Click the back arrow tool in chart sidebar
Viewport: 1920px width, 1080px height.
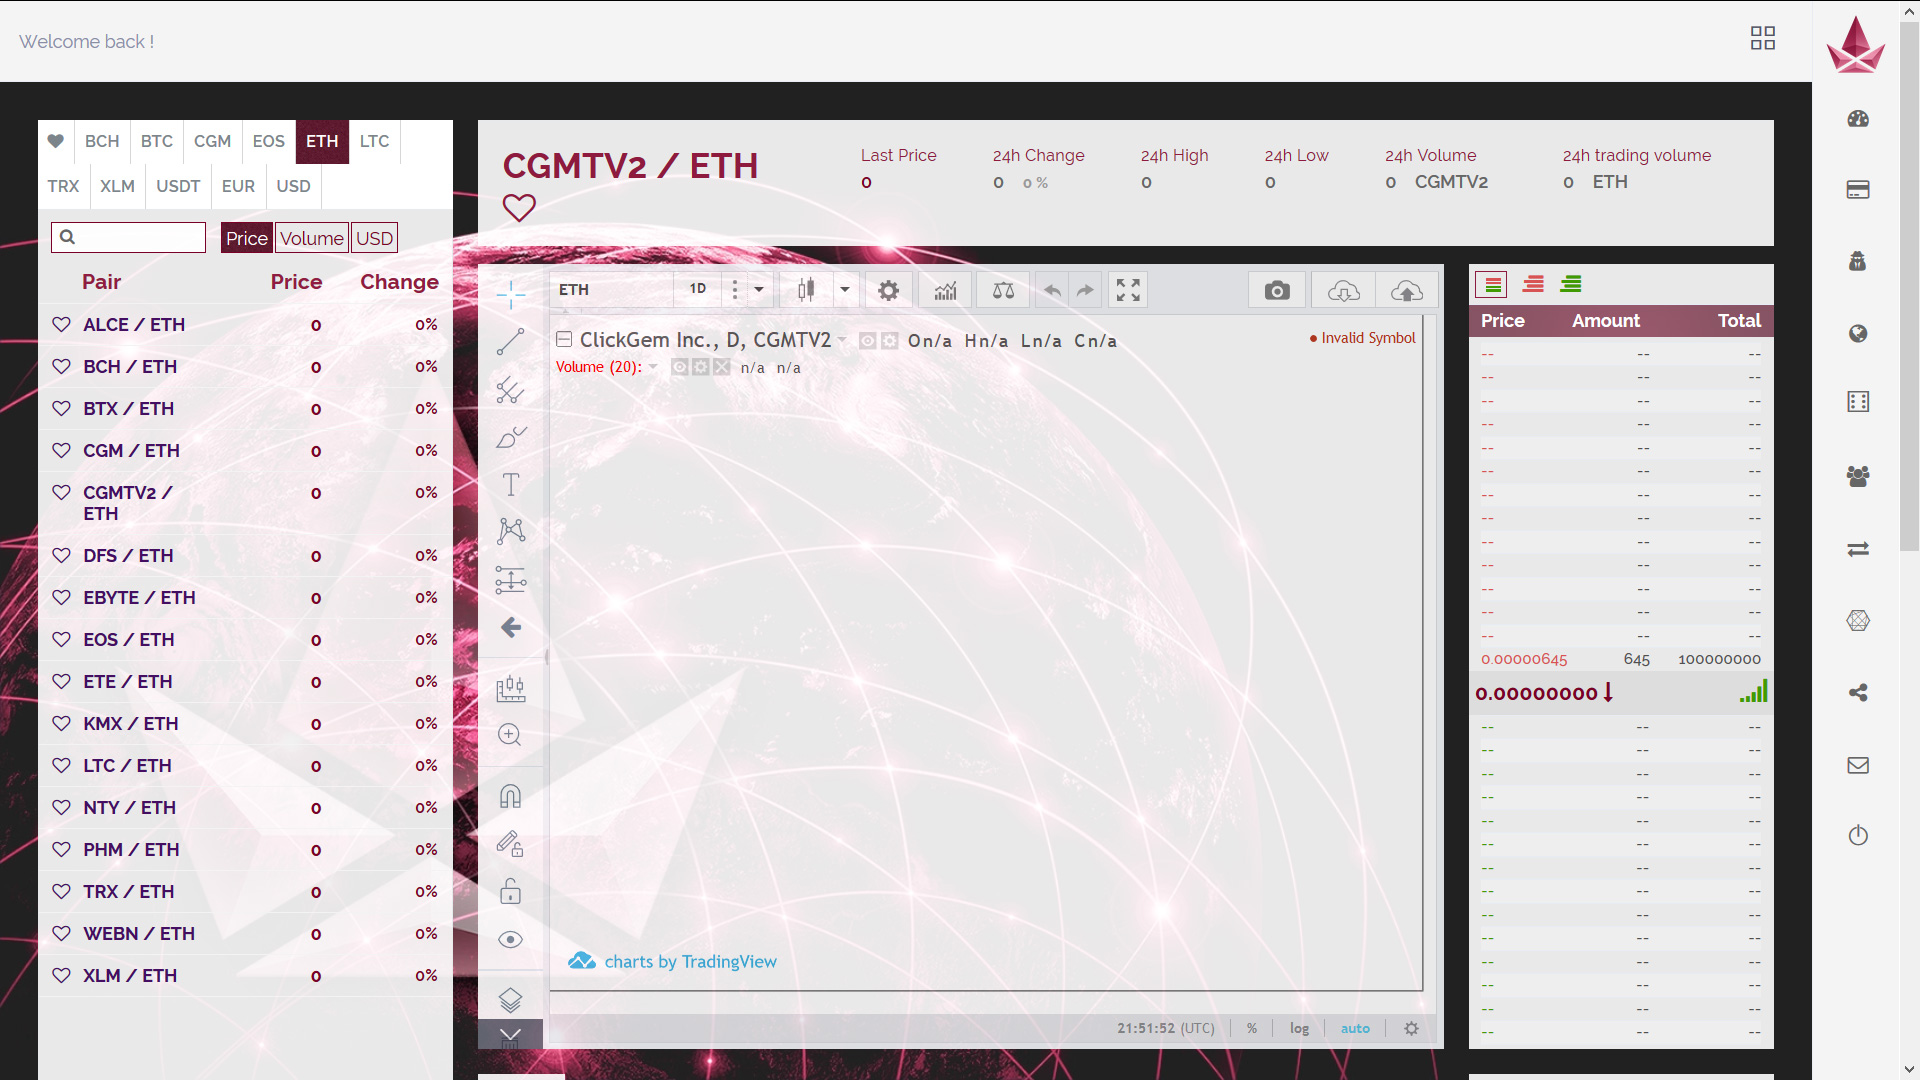pos(511,627)
